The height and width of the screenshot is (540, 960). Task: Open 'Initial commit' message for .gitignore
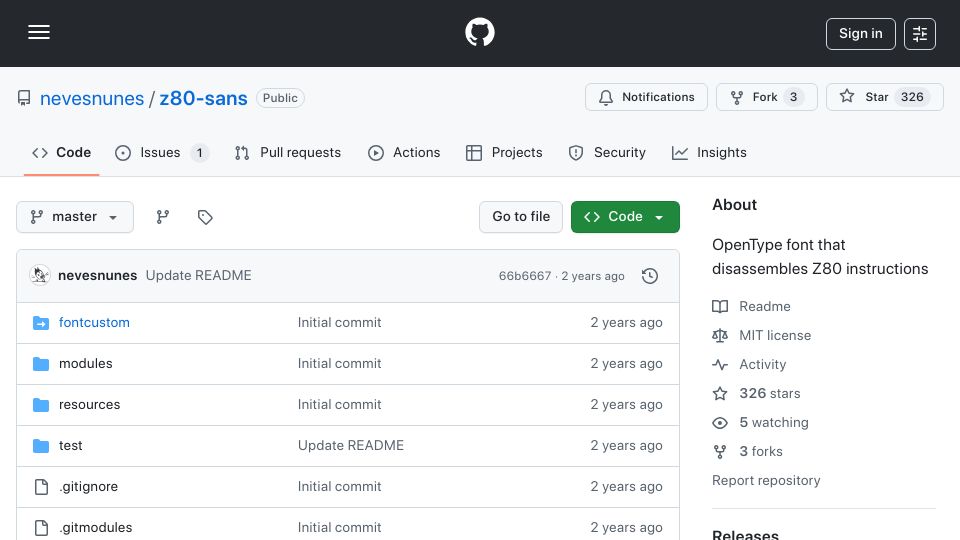(x=339, y=487)
